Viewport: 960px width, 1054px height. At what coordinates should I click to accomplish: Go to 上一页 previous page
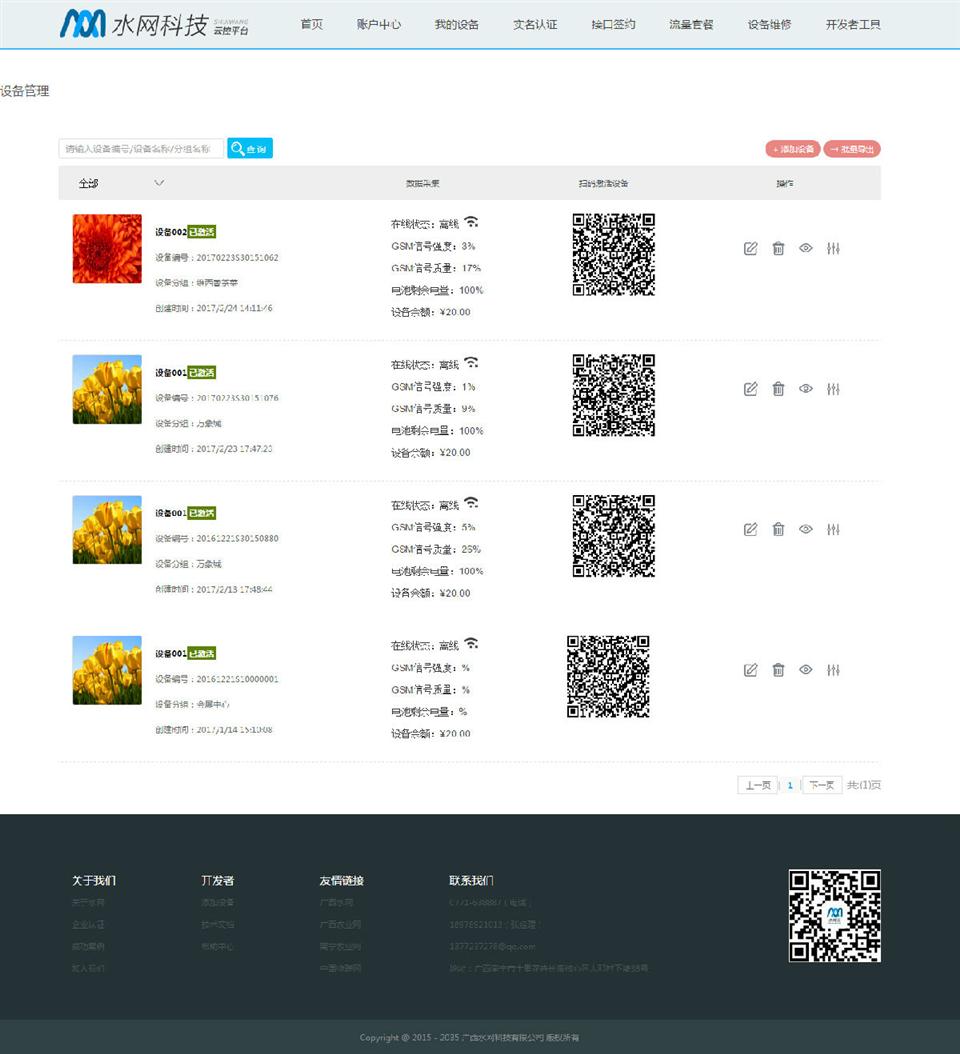click(x=758, y=786)
